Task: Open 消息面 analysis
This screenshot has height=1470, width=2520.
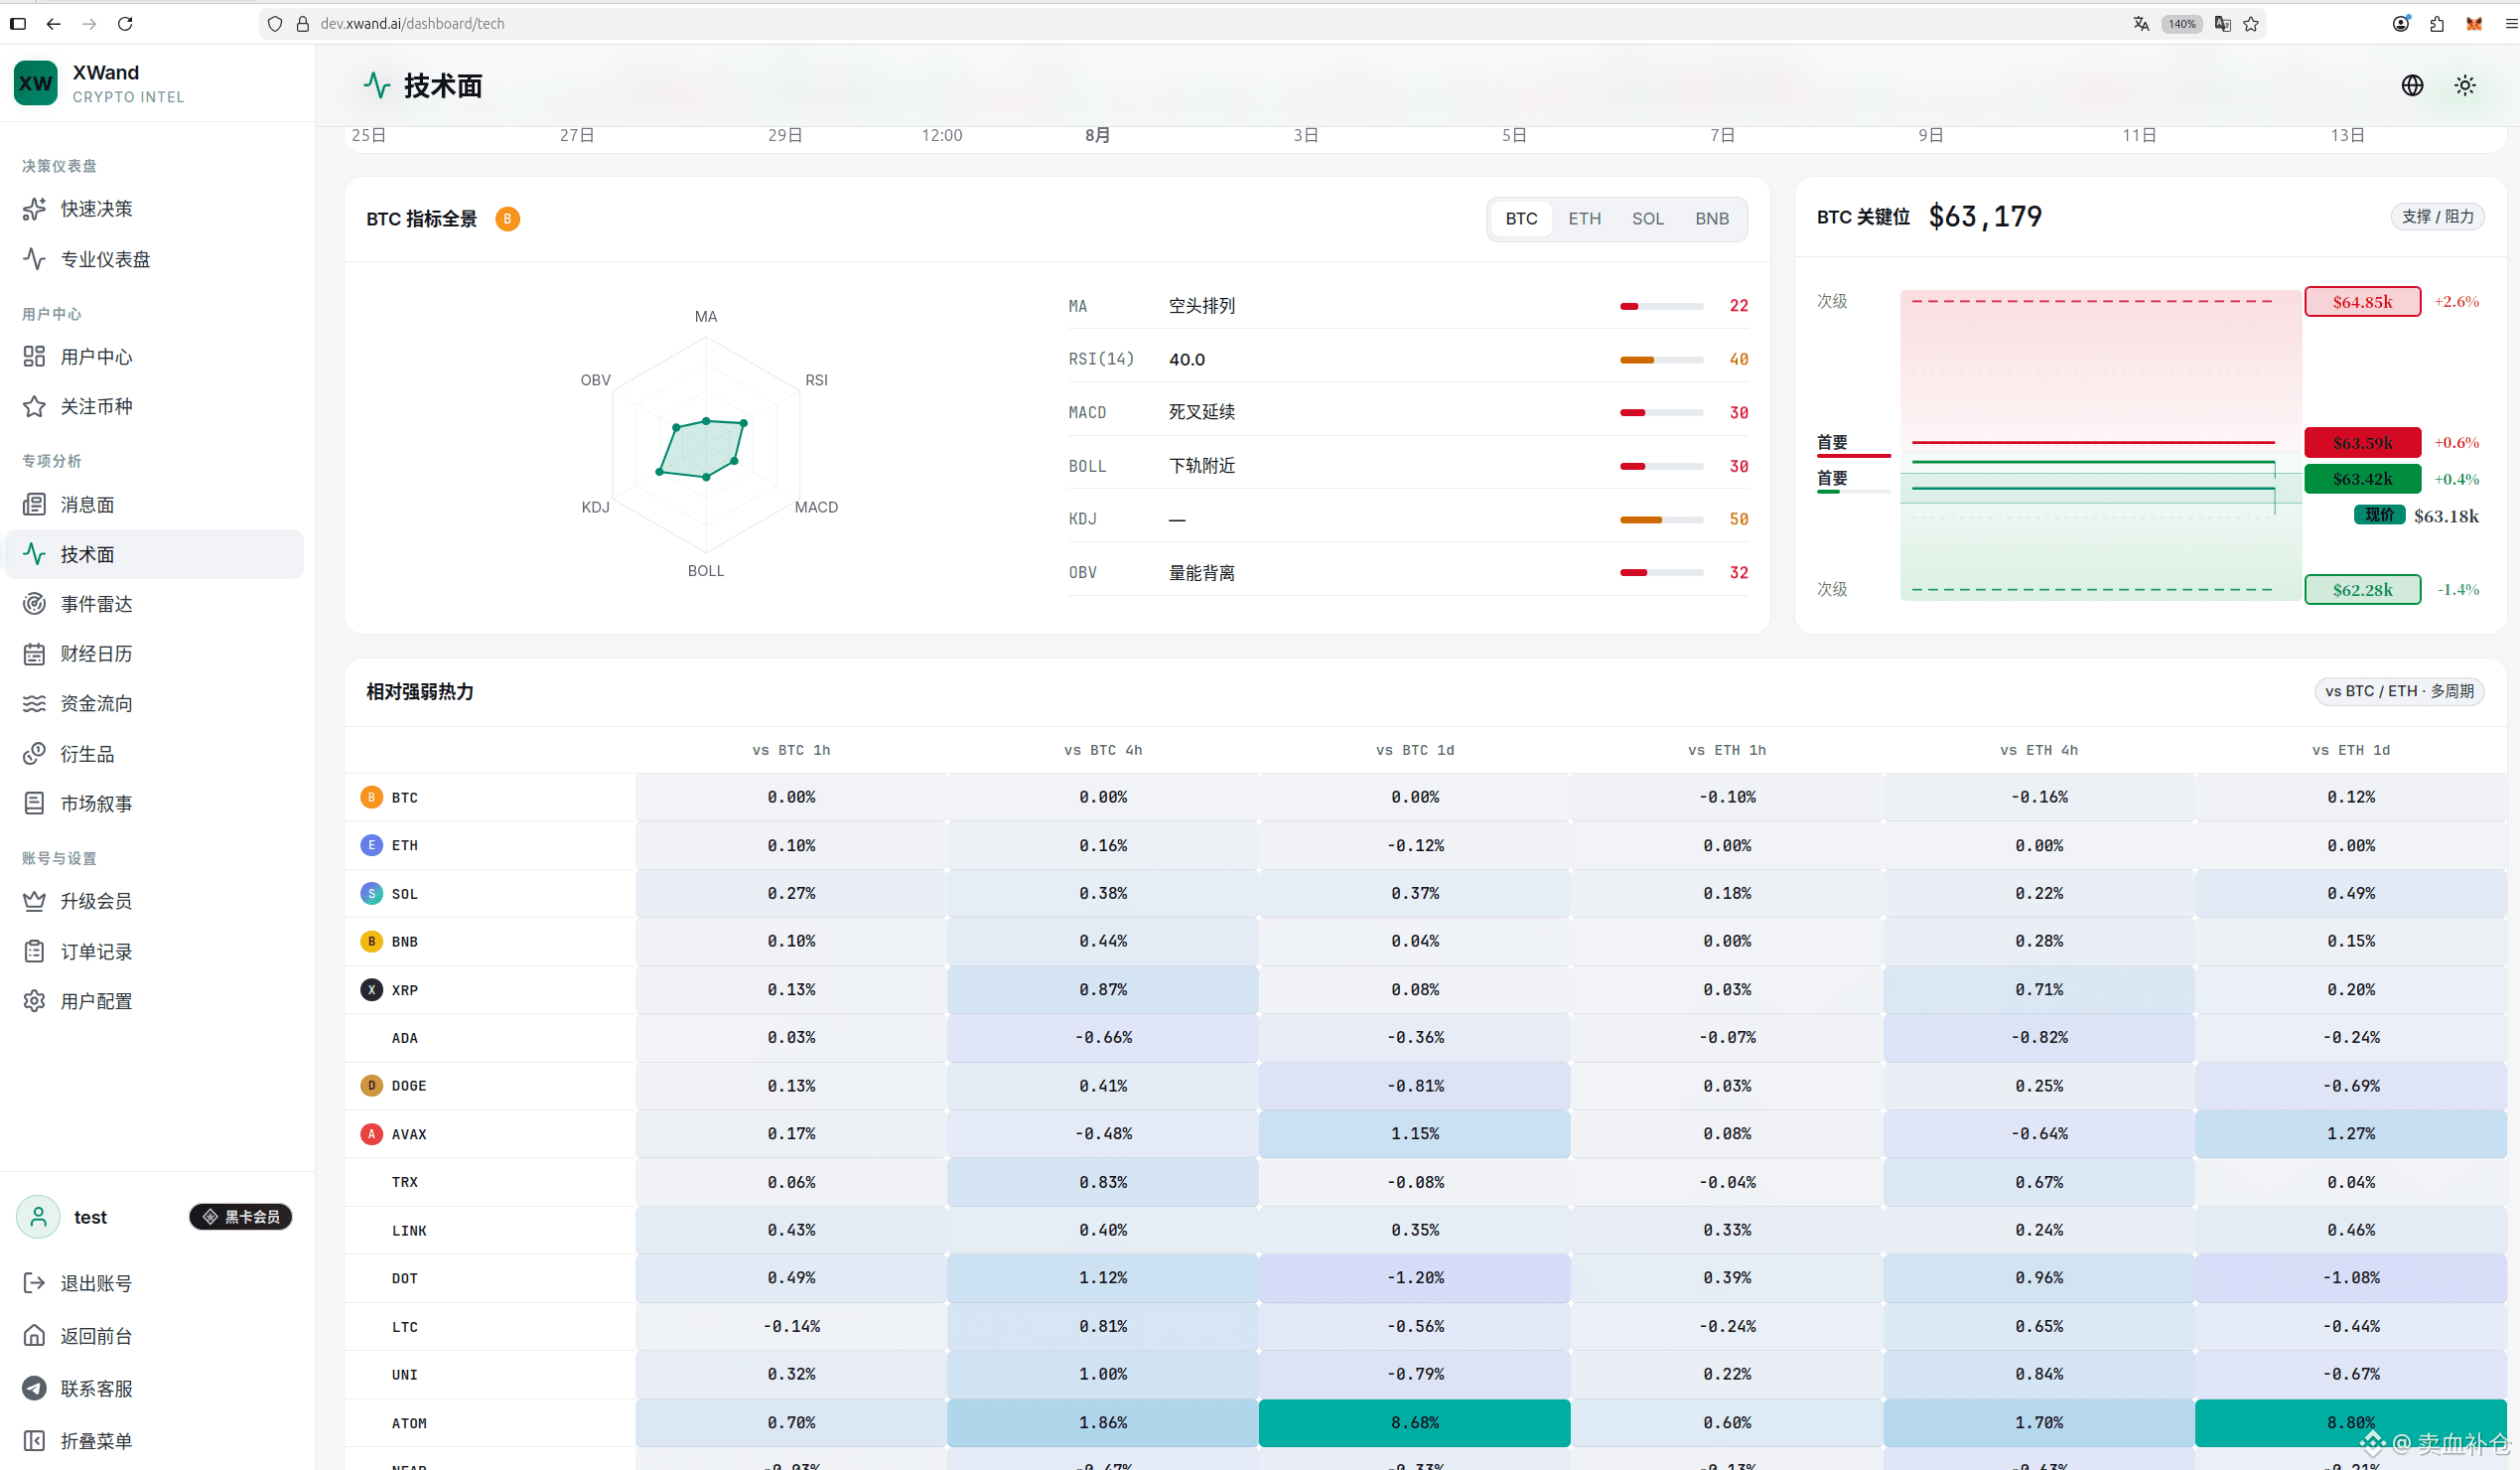Action: click(155, 505)
